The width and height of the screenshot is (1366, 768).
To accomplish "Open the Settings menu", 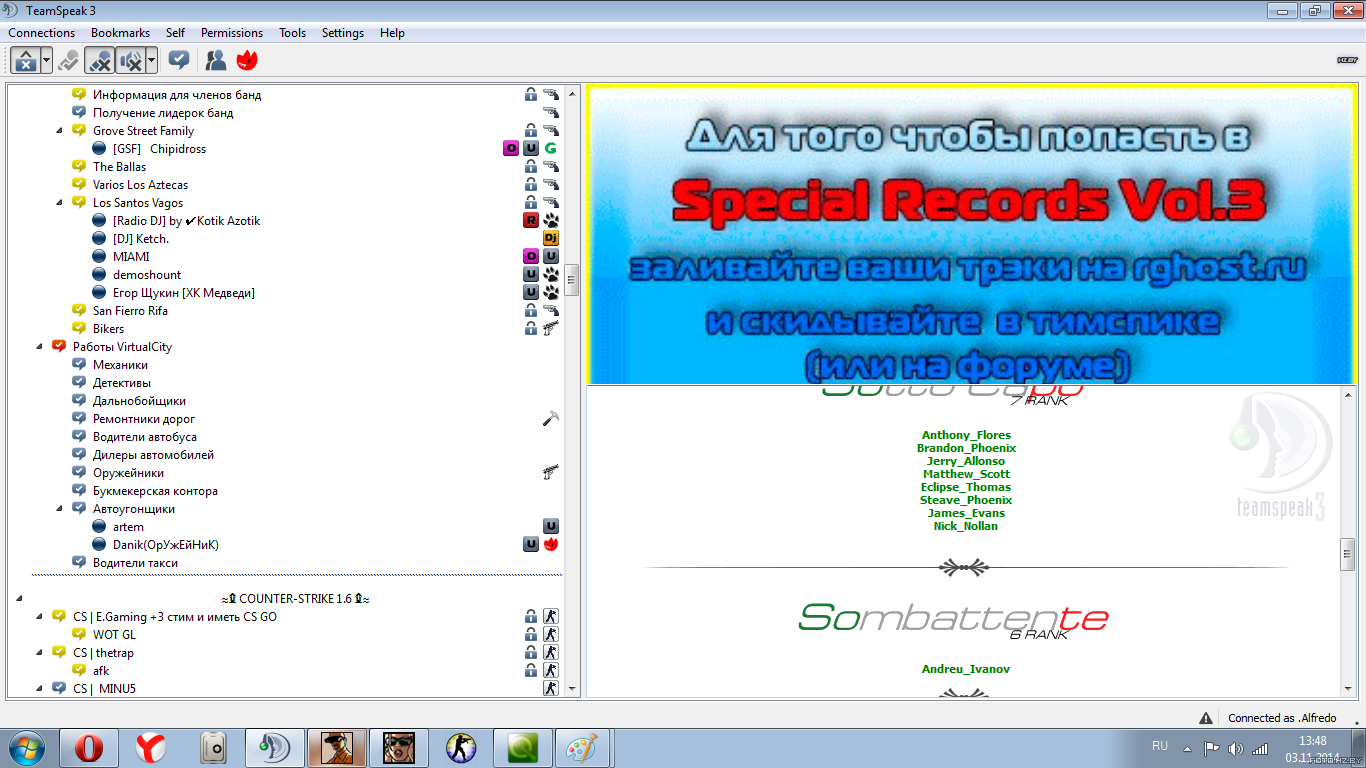I will click(x=343, y=33).
